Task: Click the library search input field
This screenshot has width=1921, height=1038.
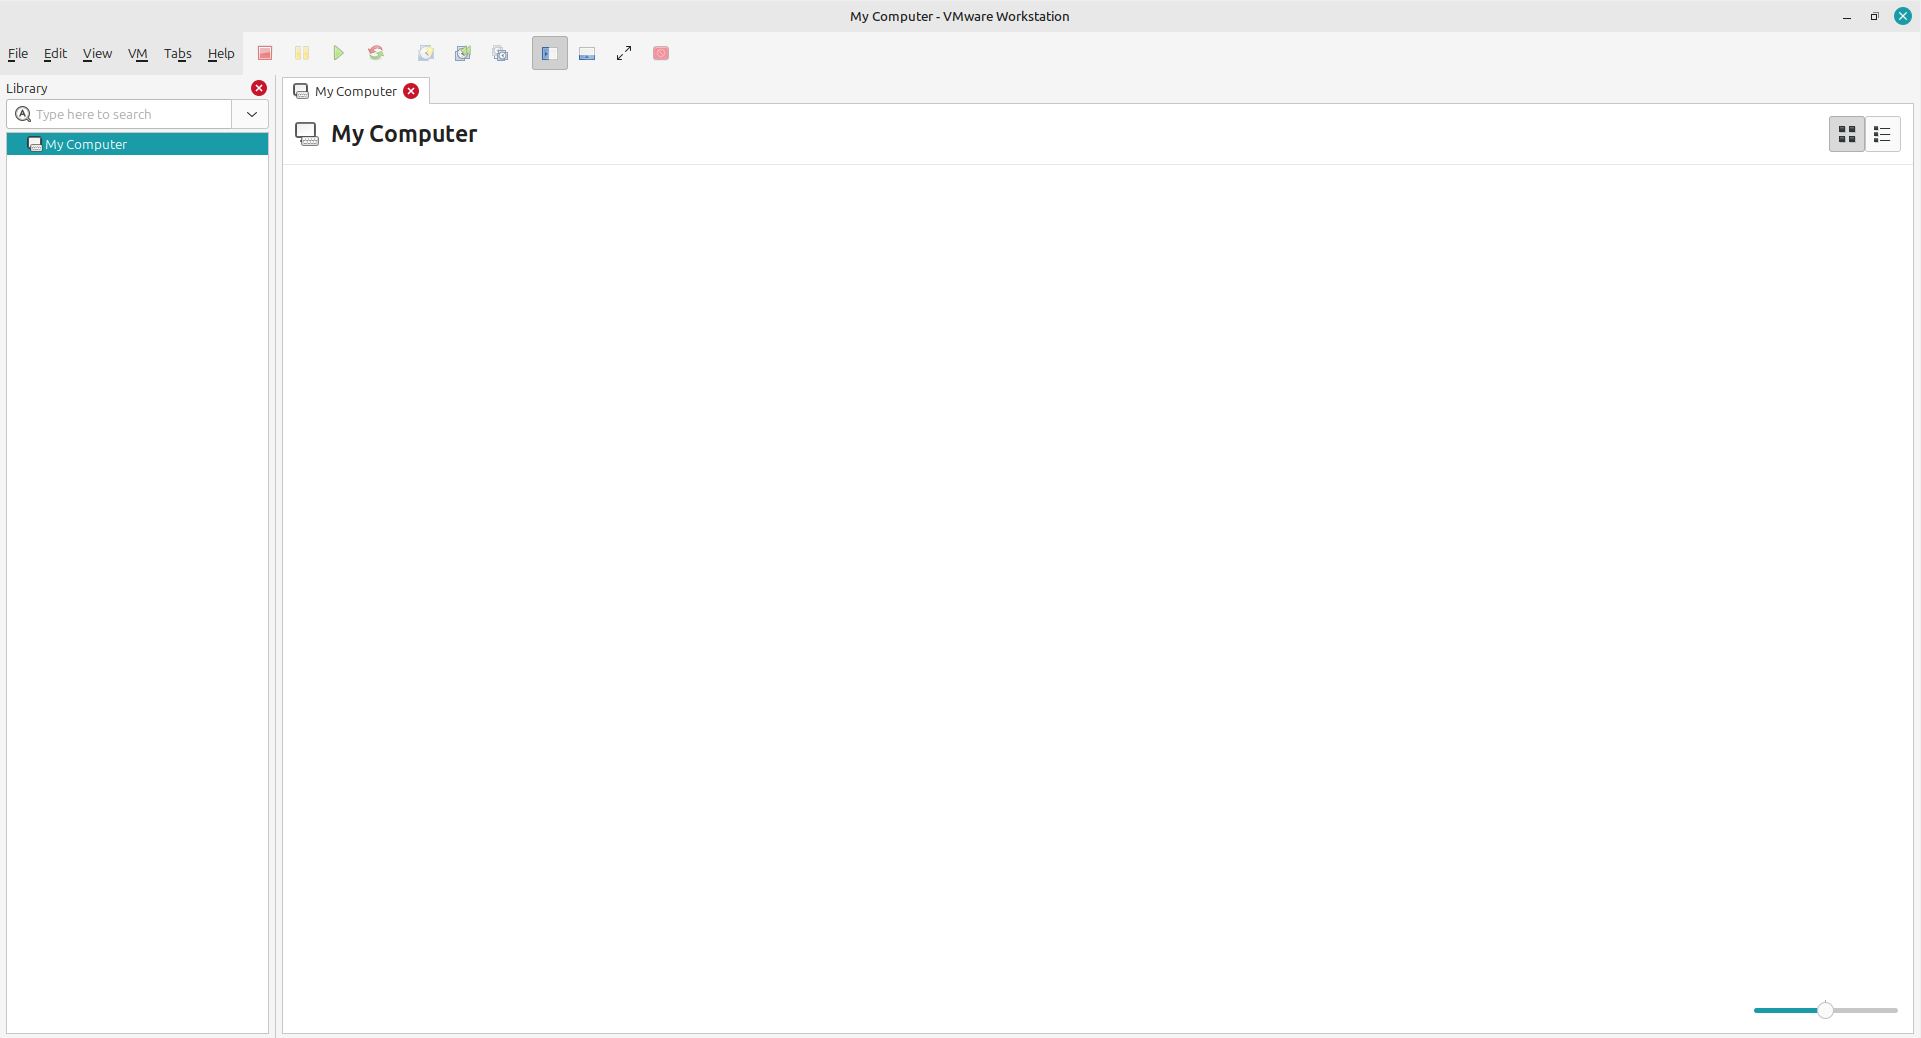Action: click(x=120, y=114)
